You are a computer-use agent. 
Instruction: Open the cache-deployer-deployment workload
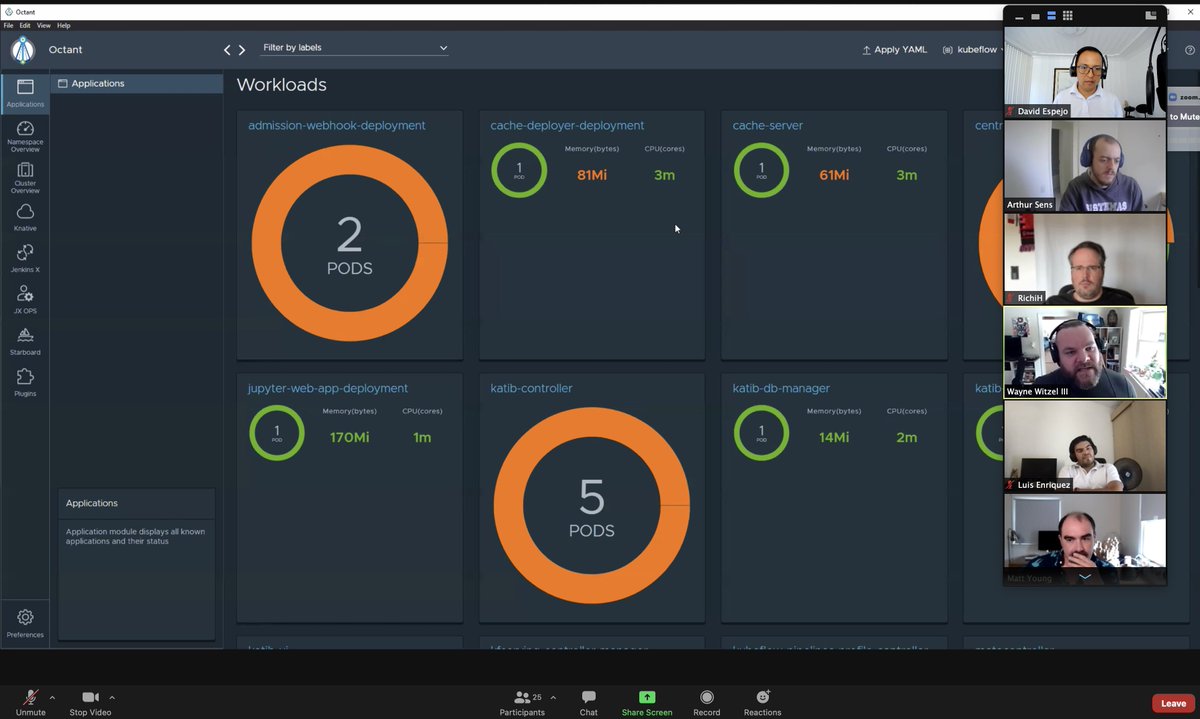click(x=567, y=126)
